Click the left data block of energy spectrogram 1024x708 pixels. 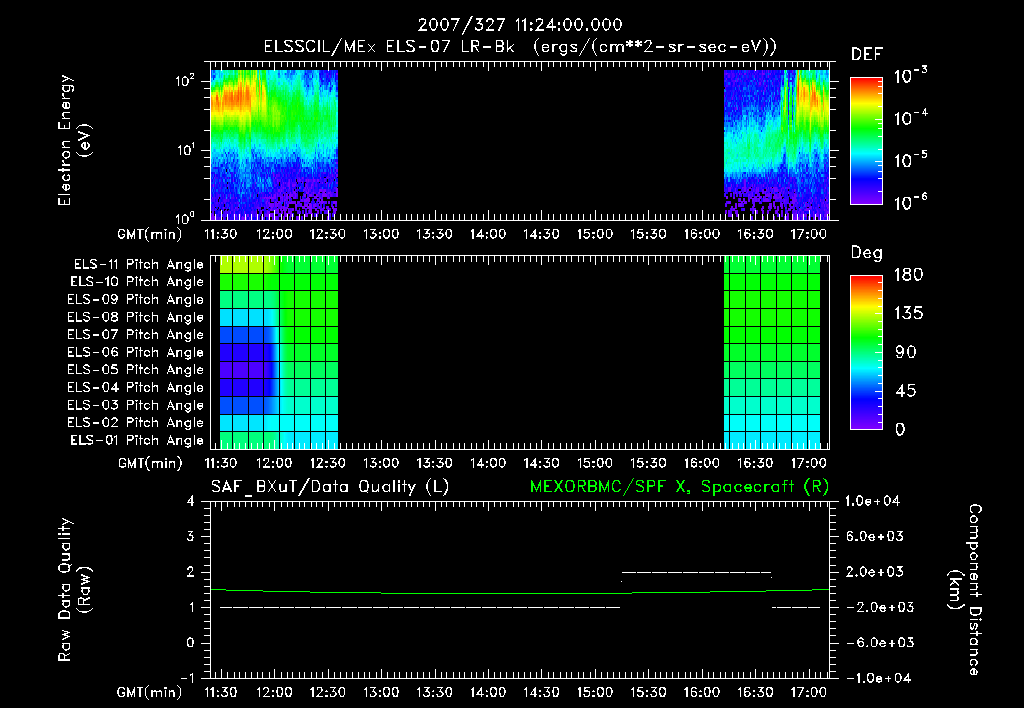[x=274, y=144]
